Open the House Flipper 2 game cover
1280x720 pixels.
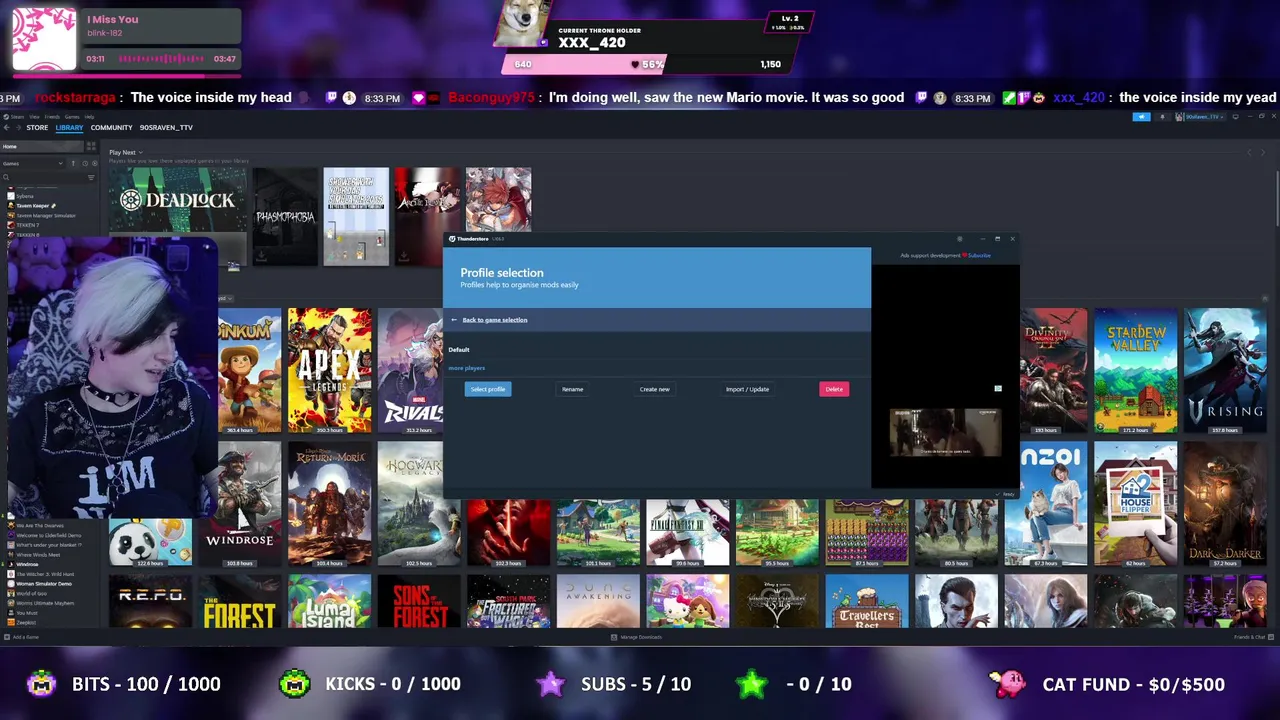pyautogui.click(x=1135, y=504)
